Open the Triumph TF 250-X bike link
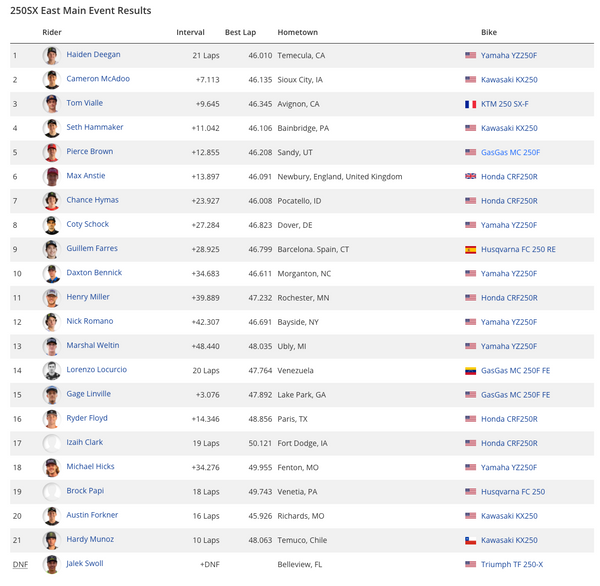The image size is (600, 586). (512, 564)
